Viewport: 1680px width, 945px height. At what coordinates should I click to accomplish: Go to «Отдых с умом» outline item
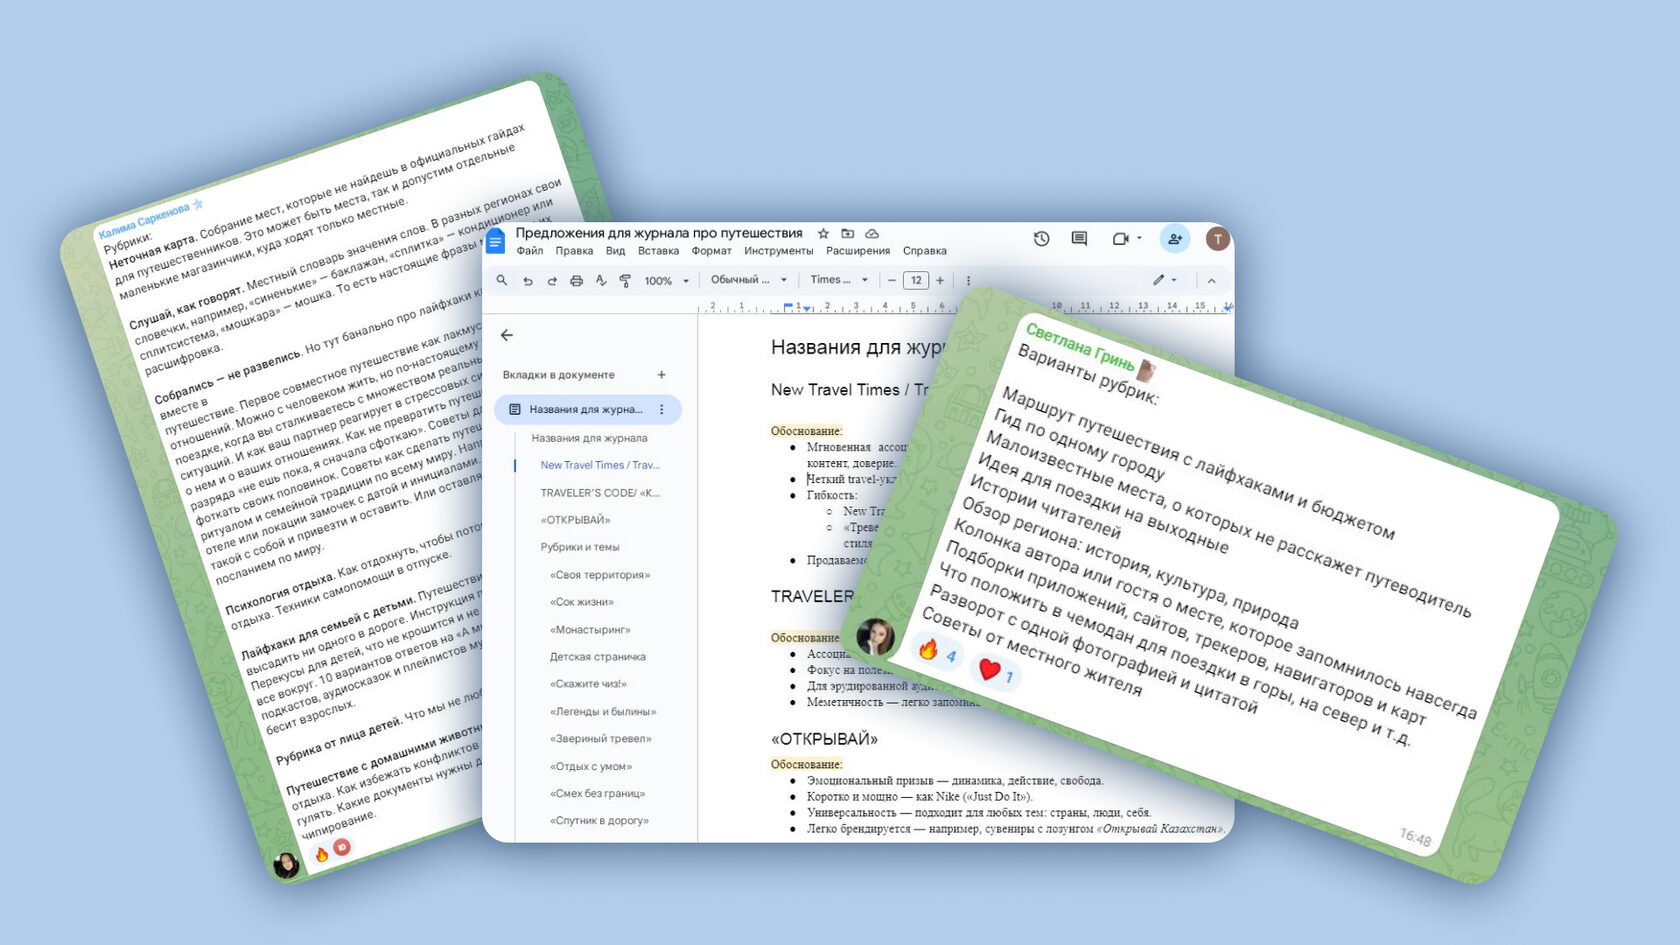pos(591,767)
